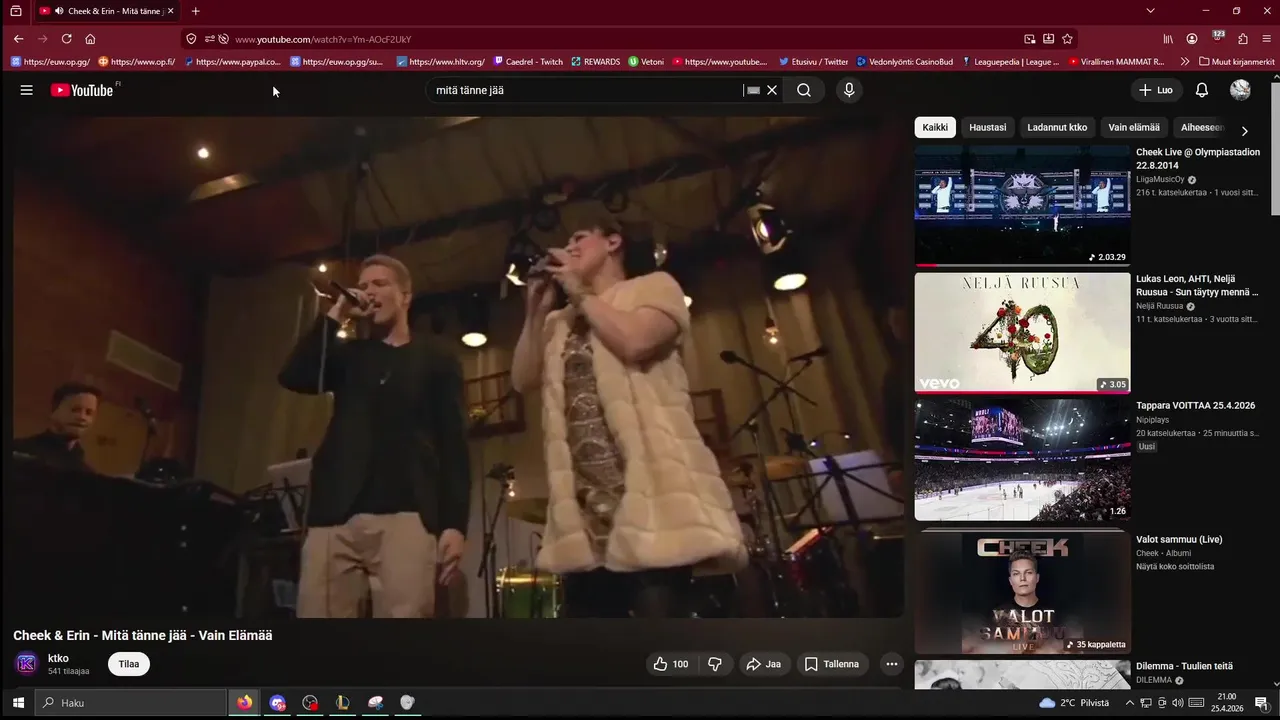Start voice search with the microphone

[x=849, y=90]
